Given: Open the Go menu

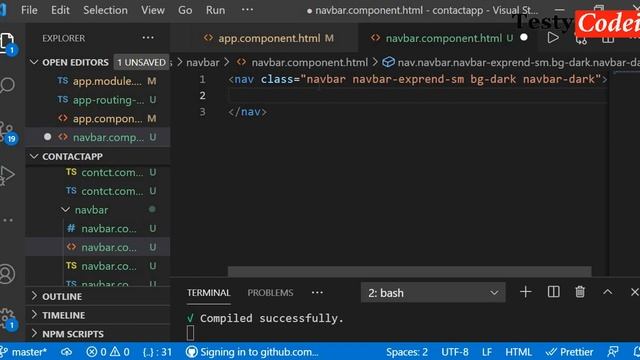Looking at the screenshot, I should 185,10.
